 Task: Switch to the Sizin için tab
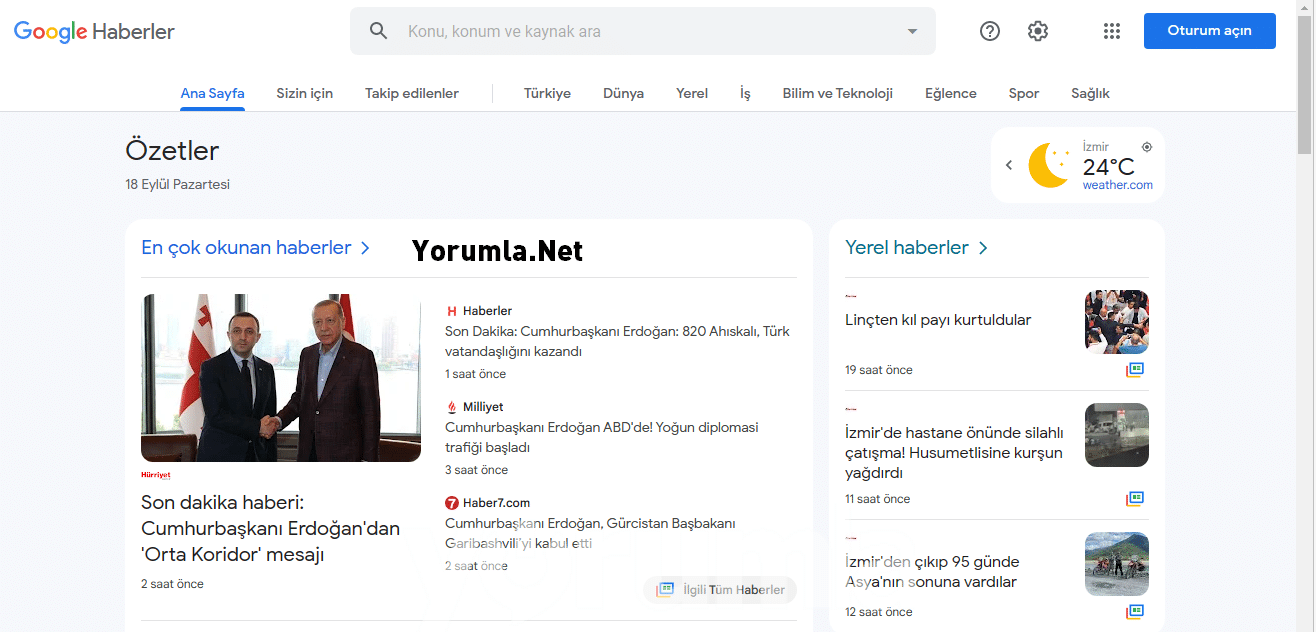point(305,93)
